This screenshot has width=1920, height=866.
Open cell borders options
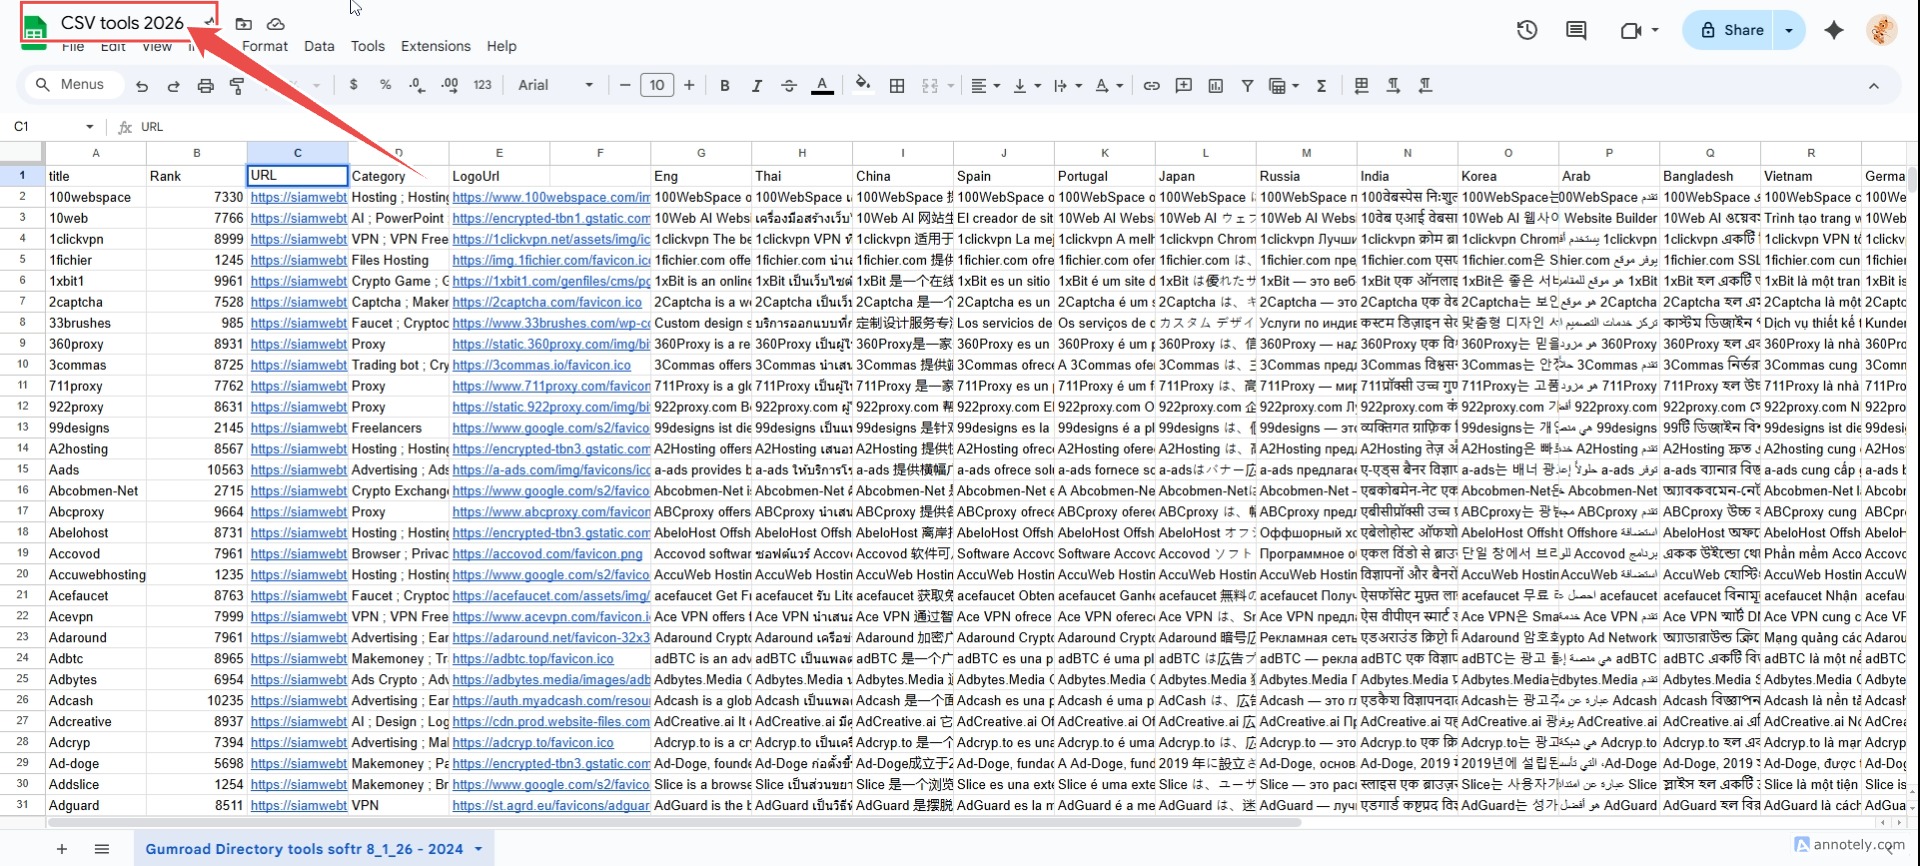tap(897, 86)
